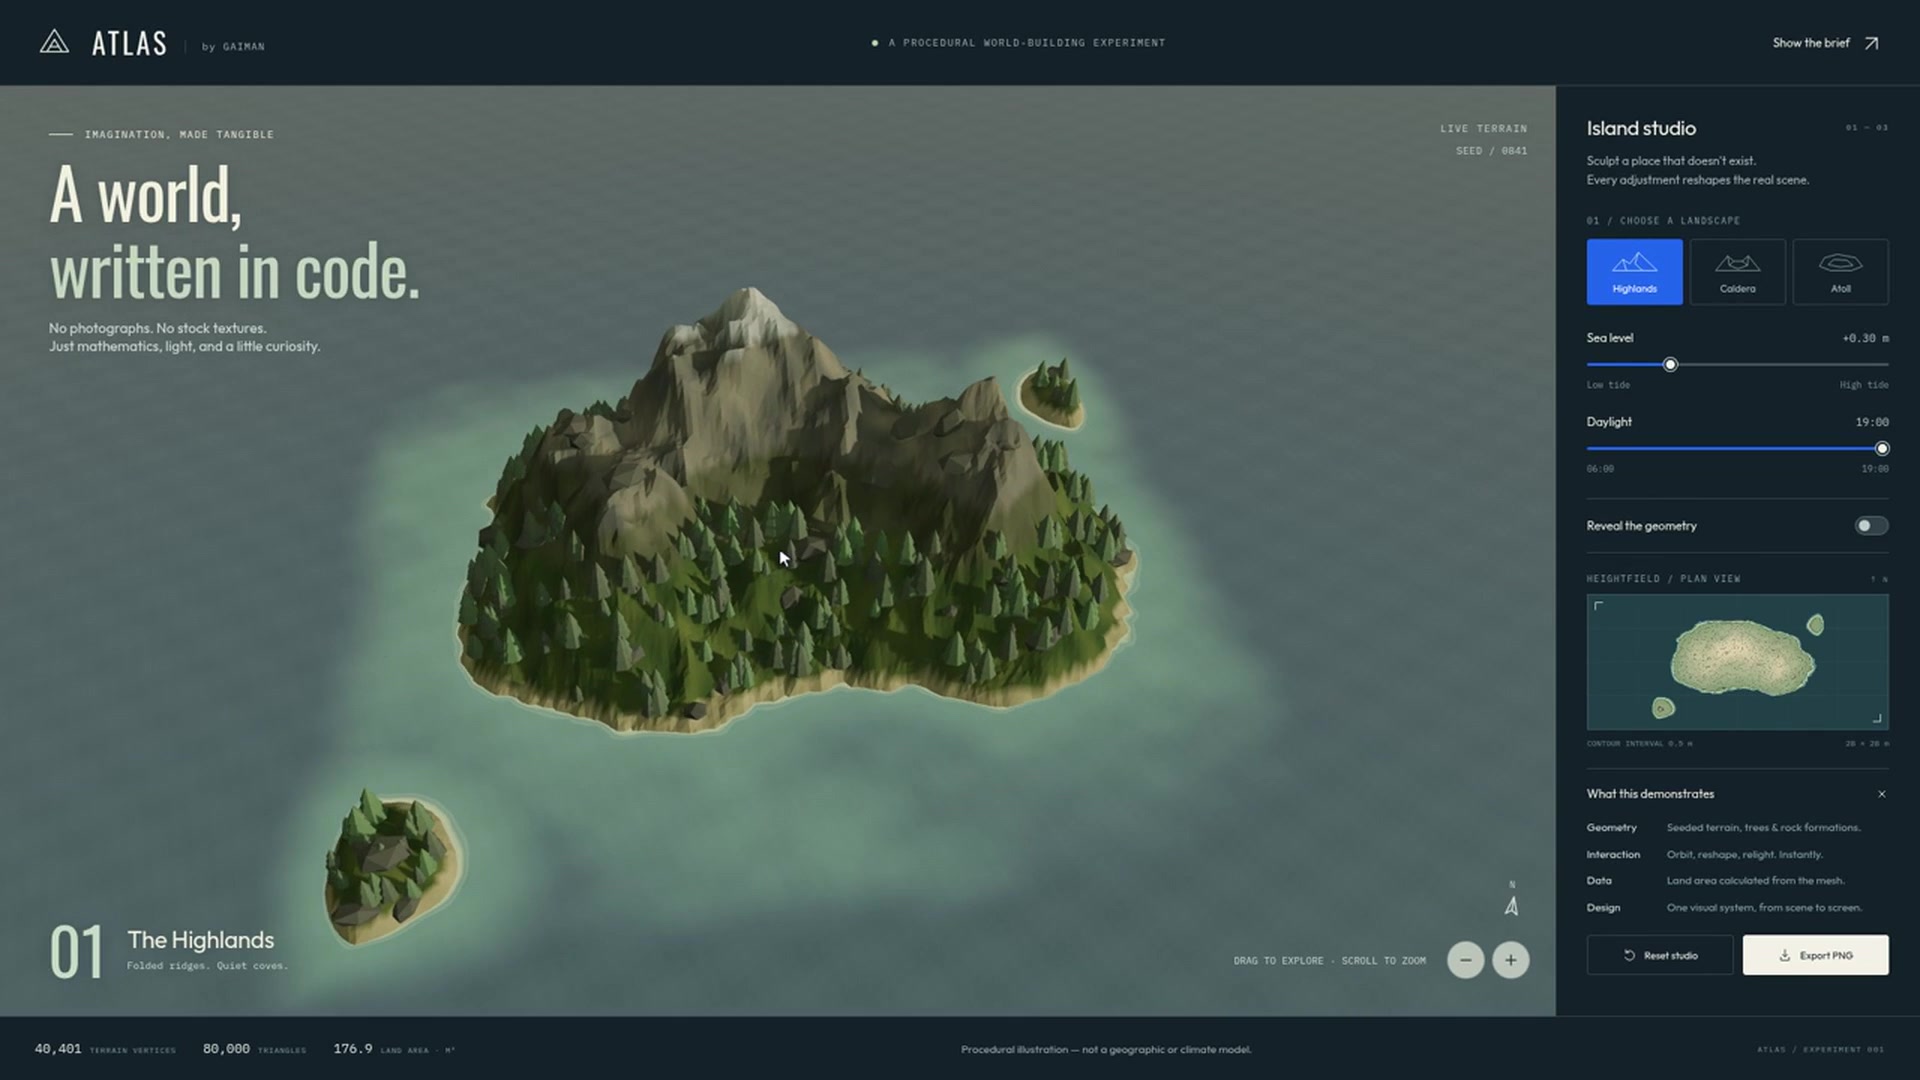Click the Data row description
Image resolution: width=1920 pixels, height=1080 pixels.
1755,881
